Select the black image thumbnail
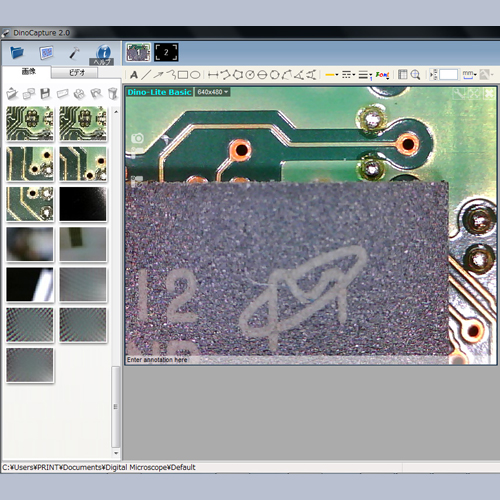 click(83, 204)
